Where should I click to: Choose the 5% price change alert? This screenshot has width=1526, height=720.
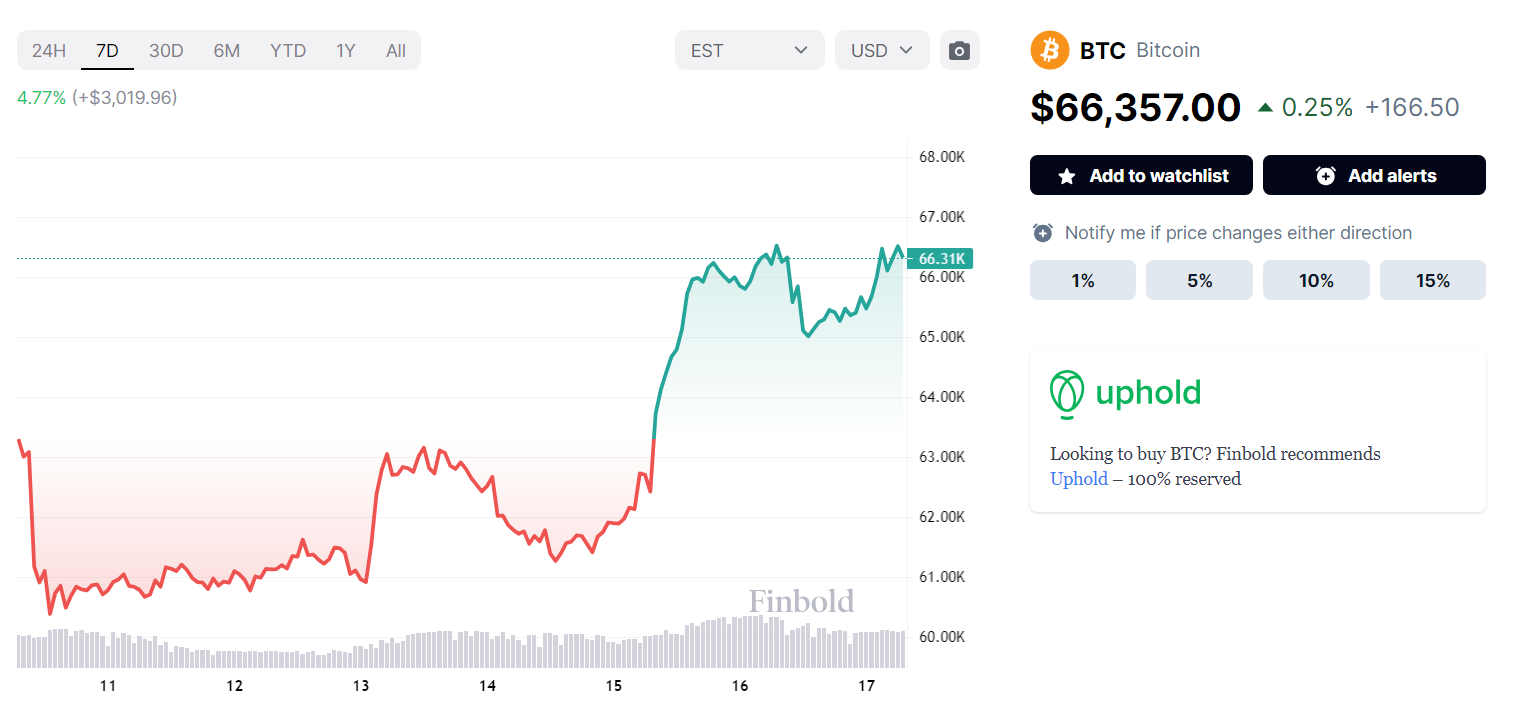coord(1199,280)
